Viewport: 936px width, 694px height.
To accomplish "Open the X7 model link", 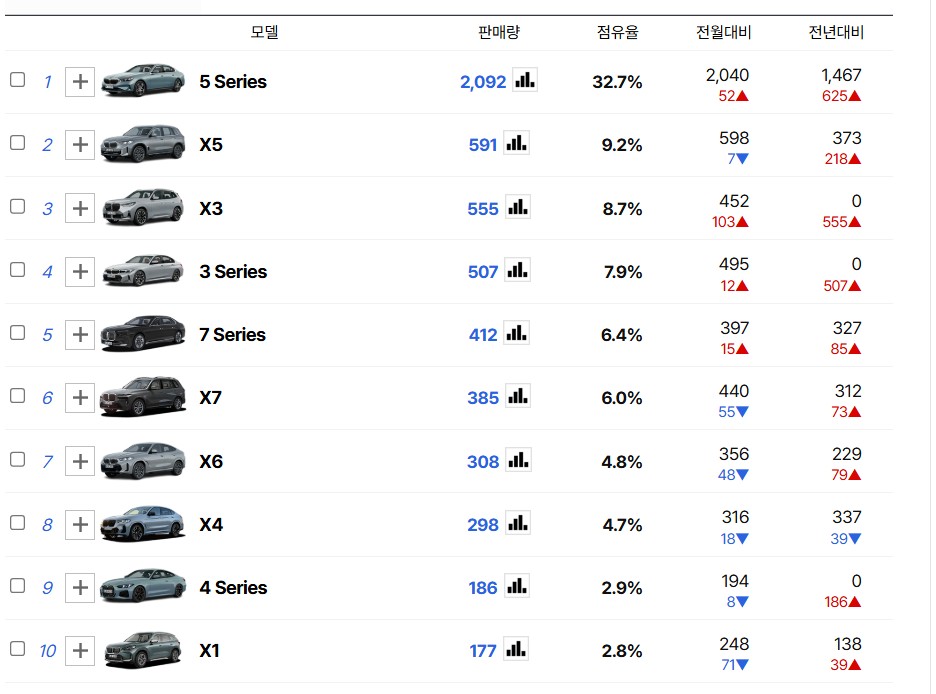I will pos(210,397).
